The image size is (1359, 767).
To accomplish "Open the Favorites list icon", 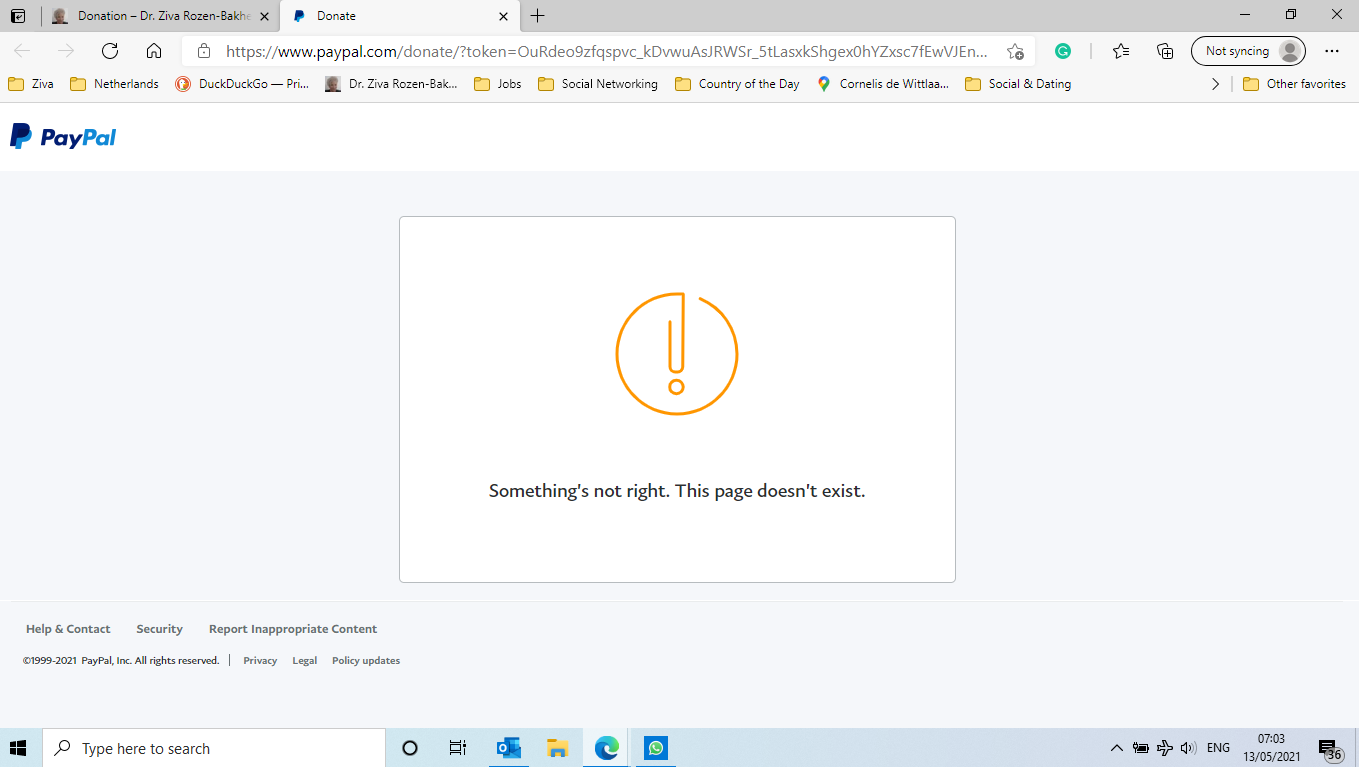I will point(1121,51).
